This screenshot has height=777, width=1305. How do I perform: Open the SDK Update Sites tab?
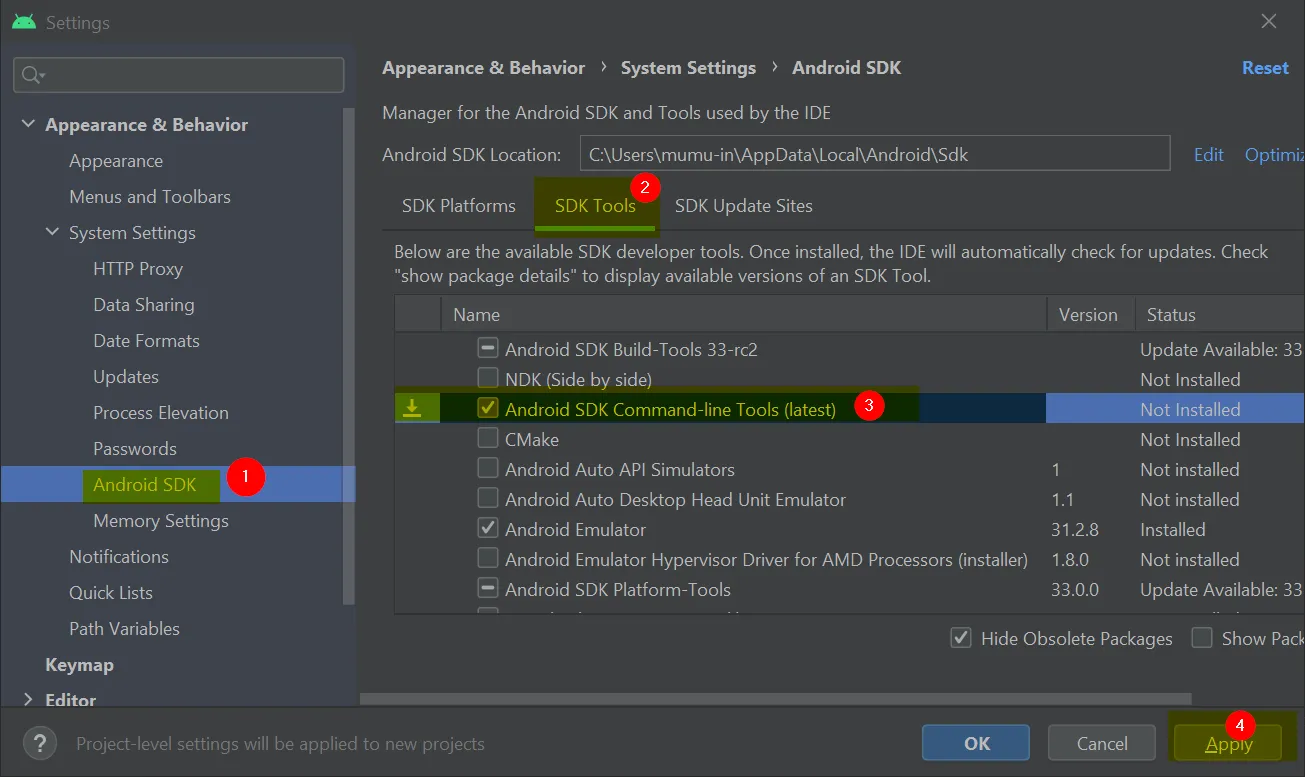click(x=743, y=206)
